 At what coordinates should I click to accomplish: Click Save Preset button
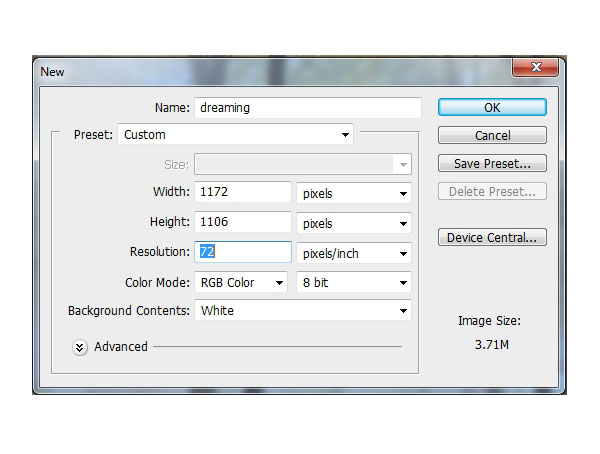pos(492,163)
